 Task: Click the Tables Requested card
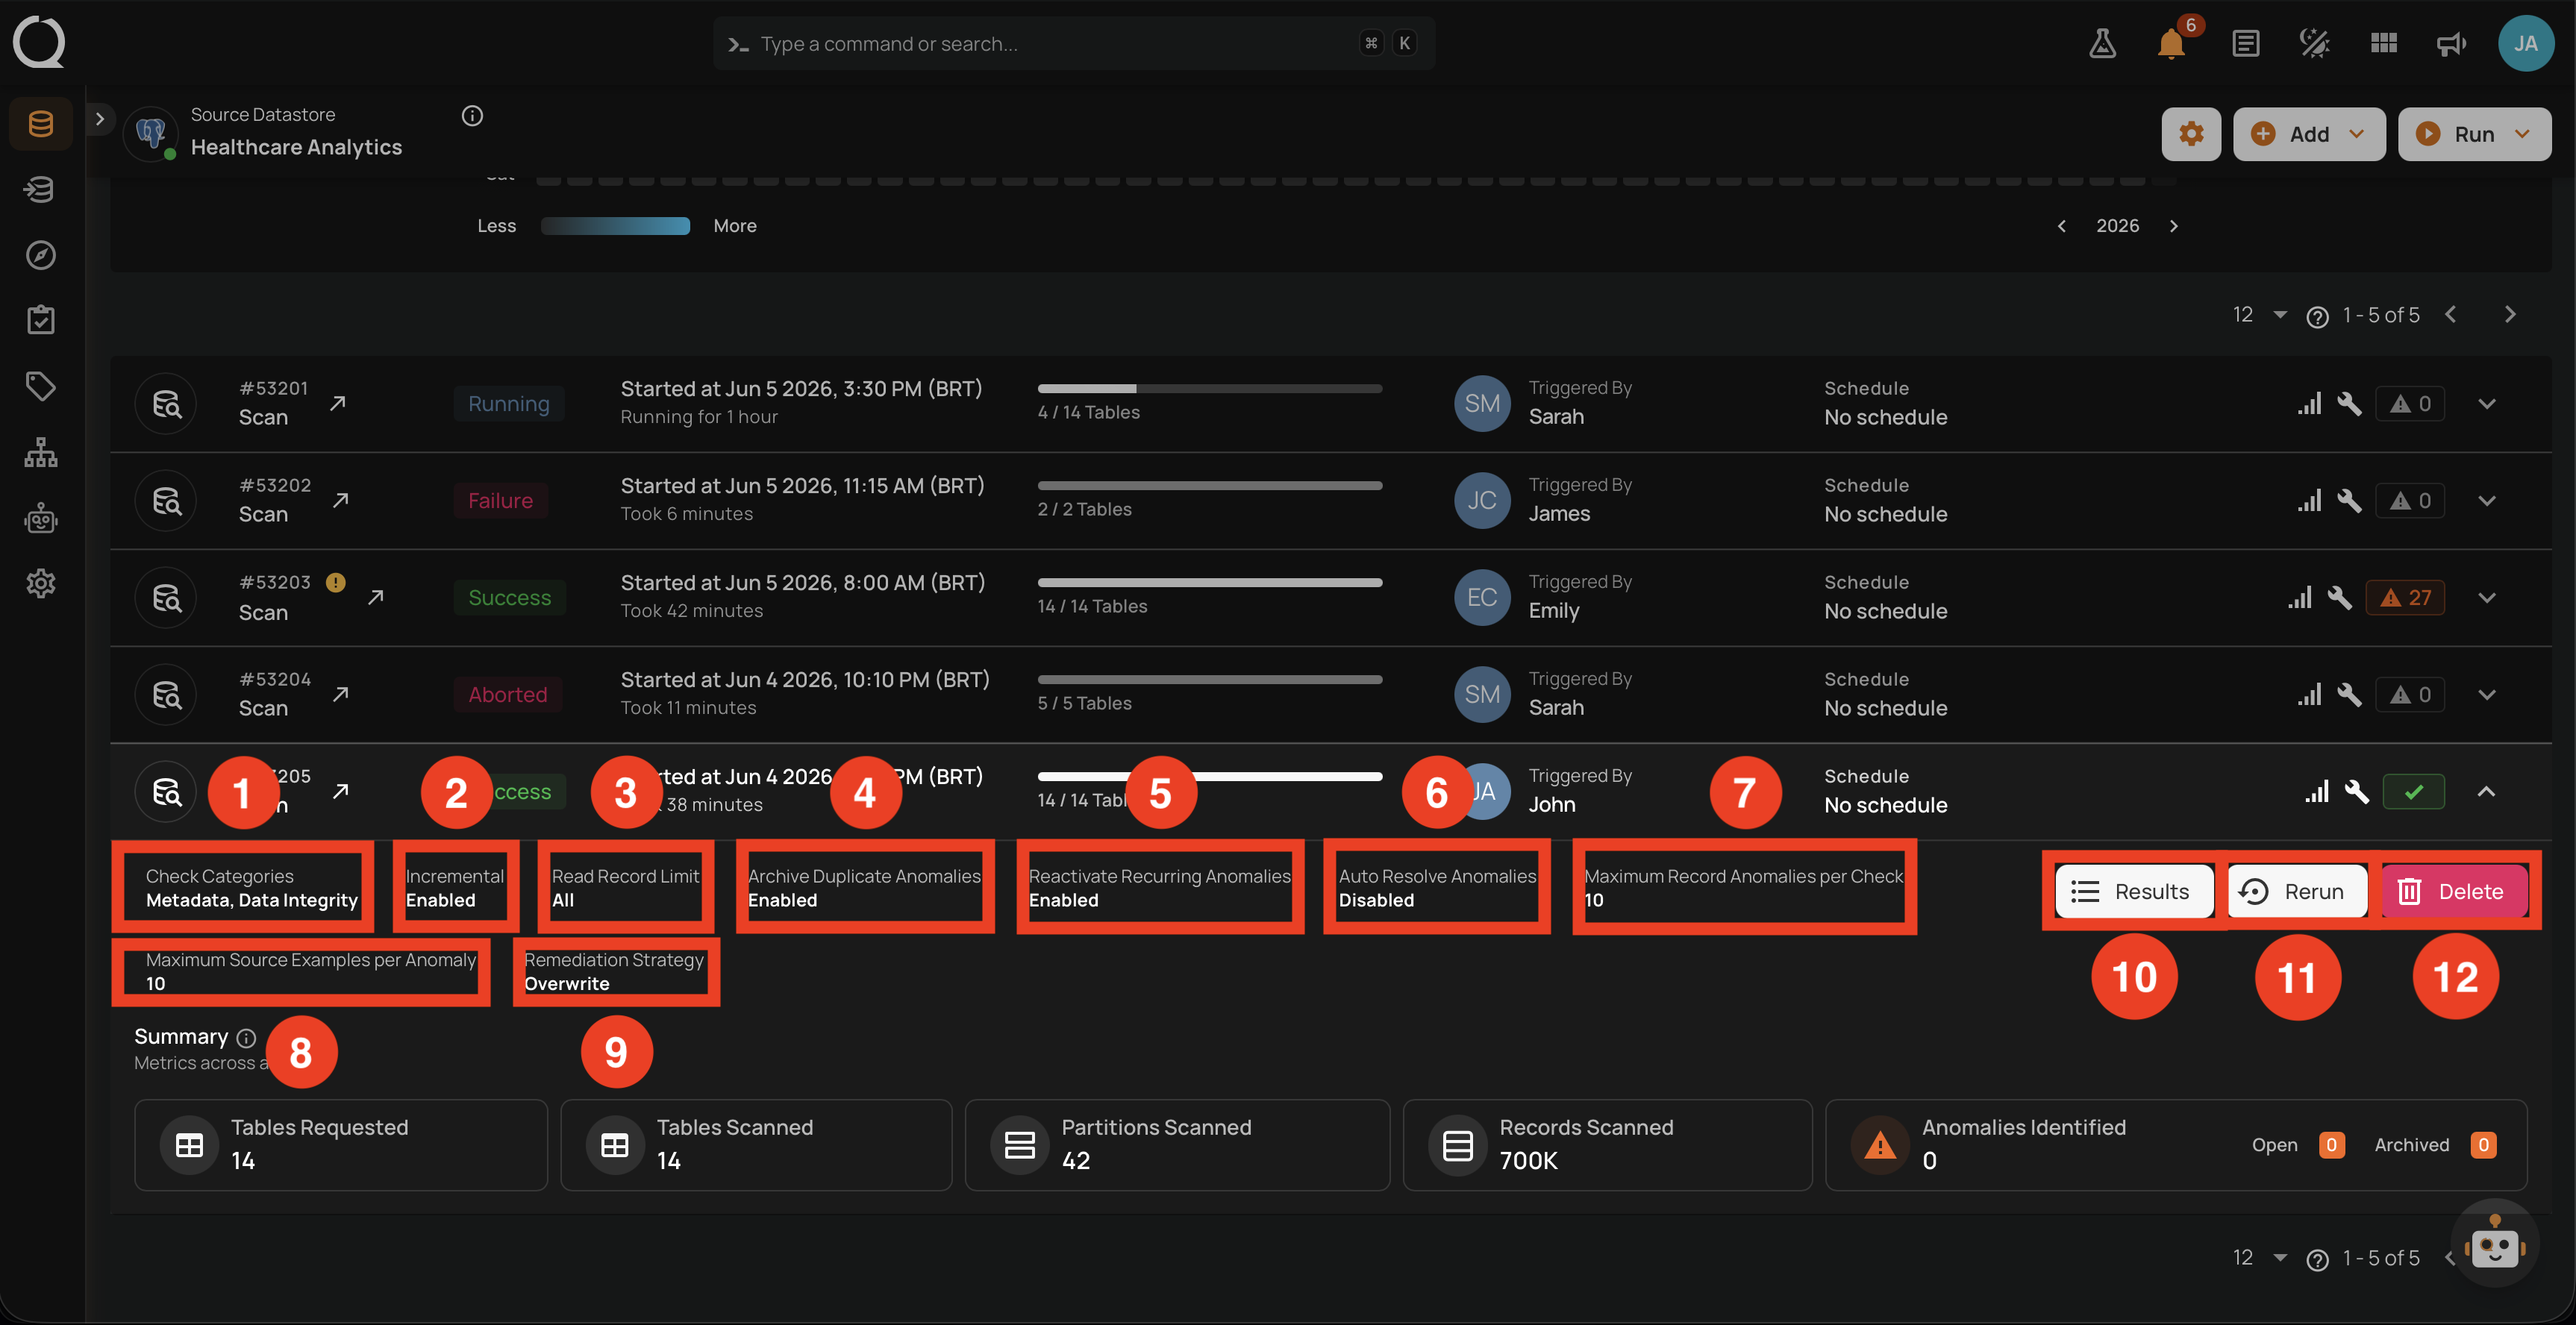[x=341, y=1145]
